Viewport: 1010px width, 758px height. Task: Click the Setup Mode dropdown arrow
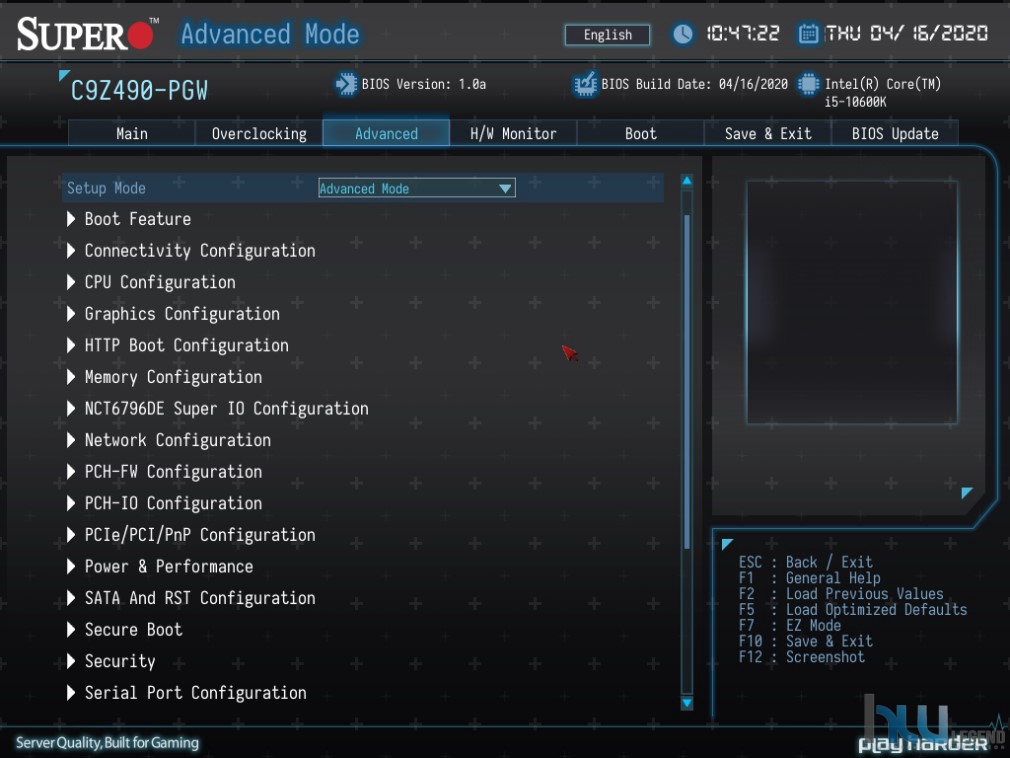(x=505, y=189)
